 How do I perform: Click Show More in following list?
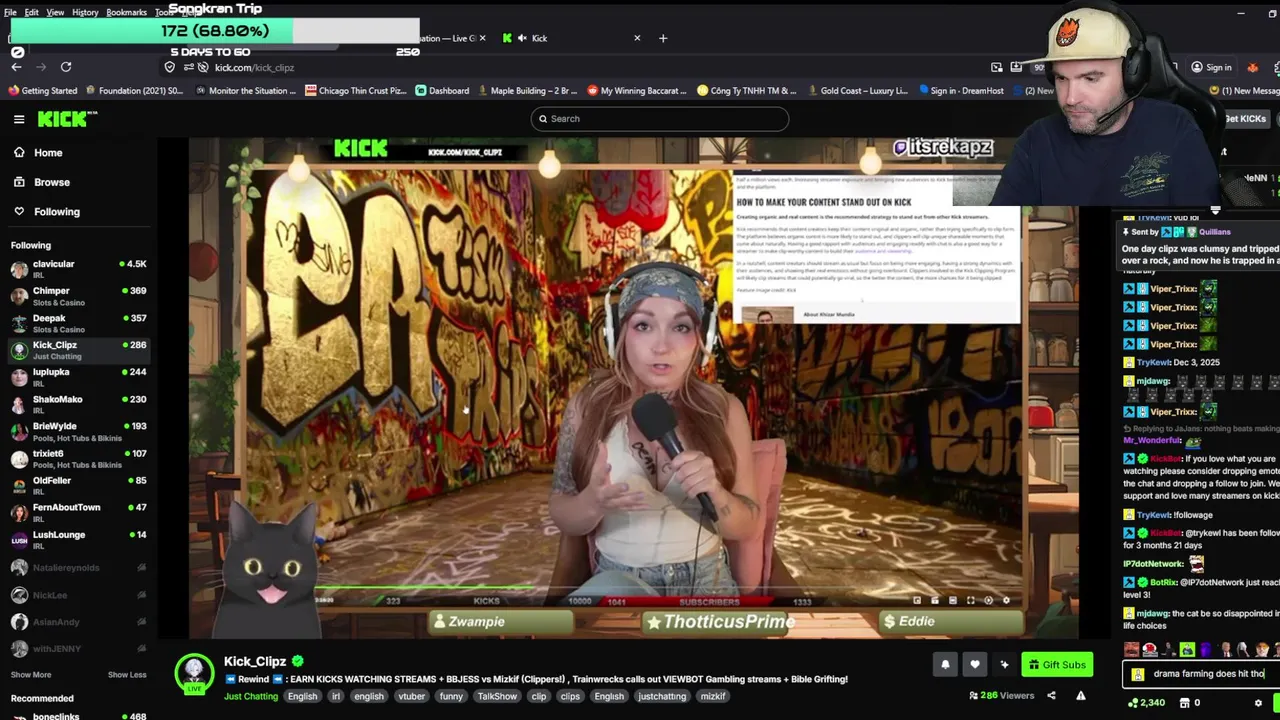(31, 675)
